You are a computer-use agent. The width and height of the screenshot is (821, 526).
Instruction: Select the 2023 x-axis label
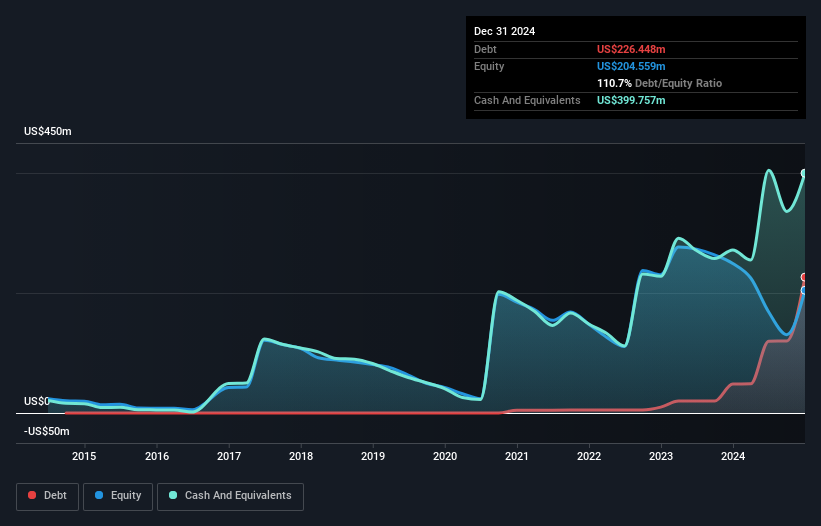point(661,456)
